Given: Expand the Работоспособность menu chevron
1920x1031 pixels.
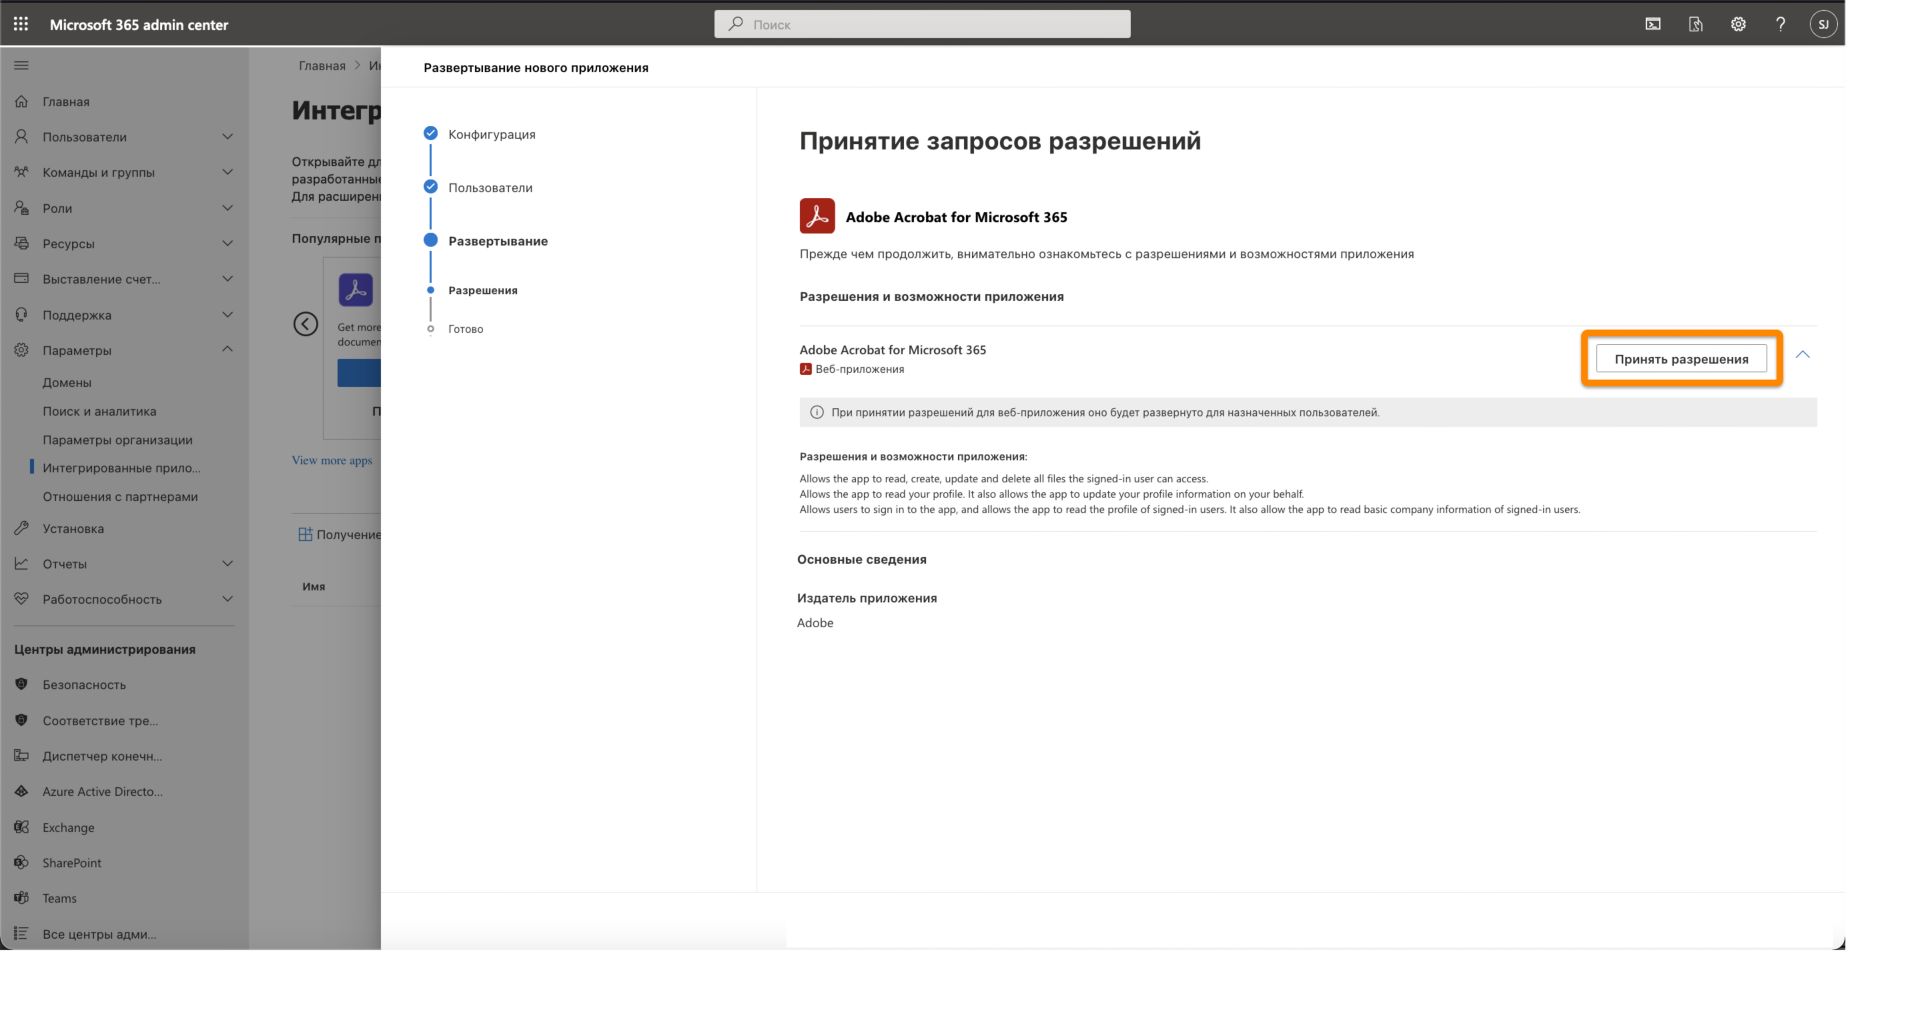Looking at the screenshot, I should click(x=227, y=599).
